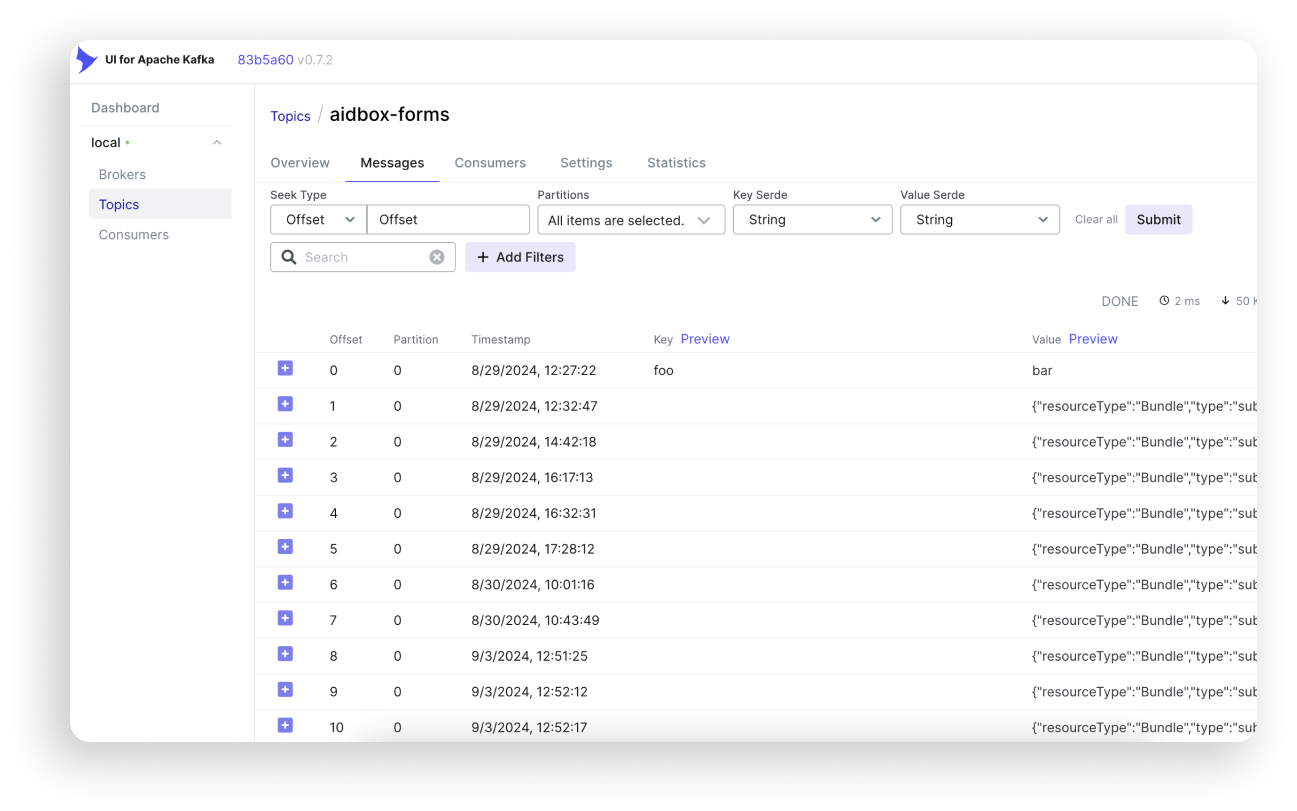This screenshot has width=1297, height=811.
Task: Expand message row with offset 6
Action: click(x=285, y=583)
